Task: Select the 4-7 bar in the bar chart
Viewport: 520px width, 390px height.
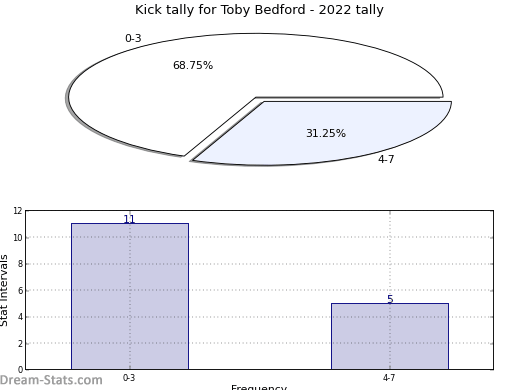Action: coord(390,336)
